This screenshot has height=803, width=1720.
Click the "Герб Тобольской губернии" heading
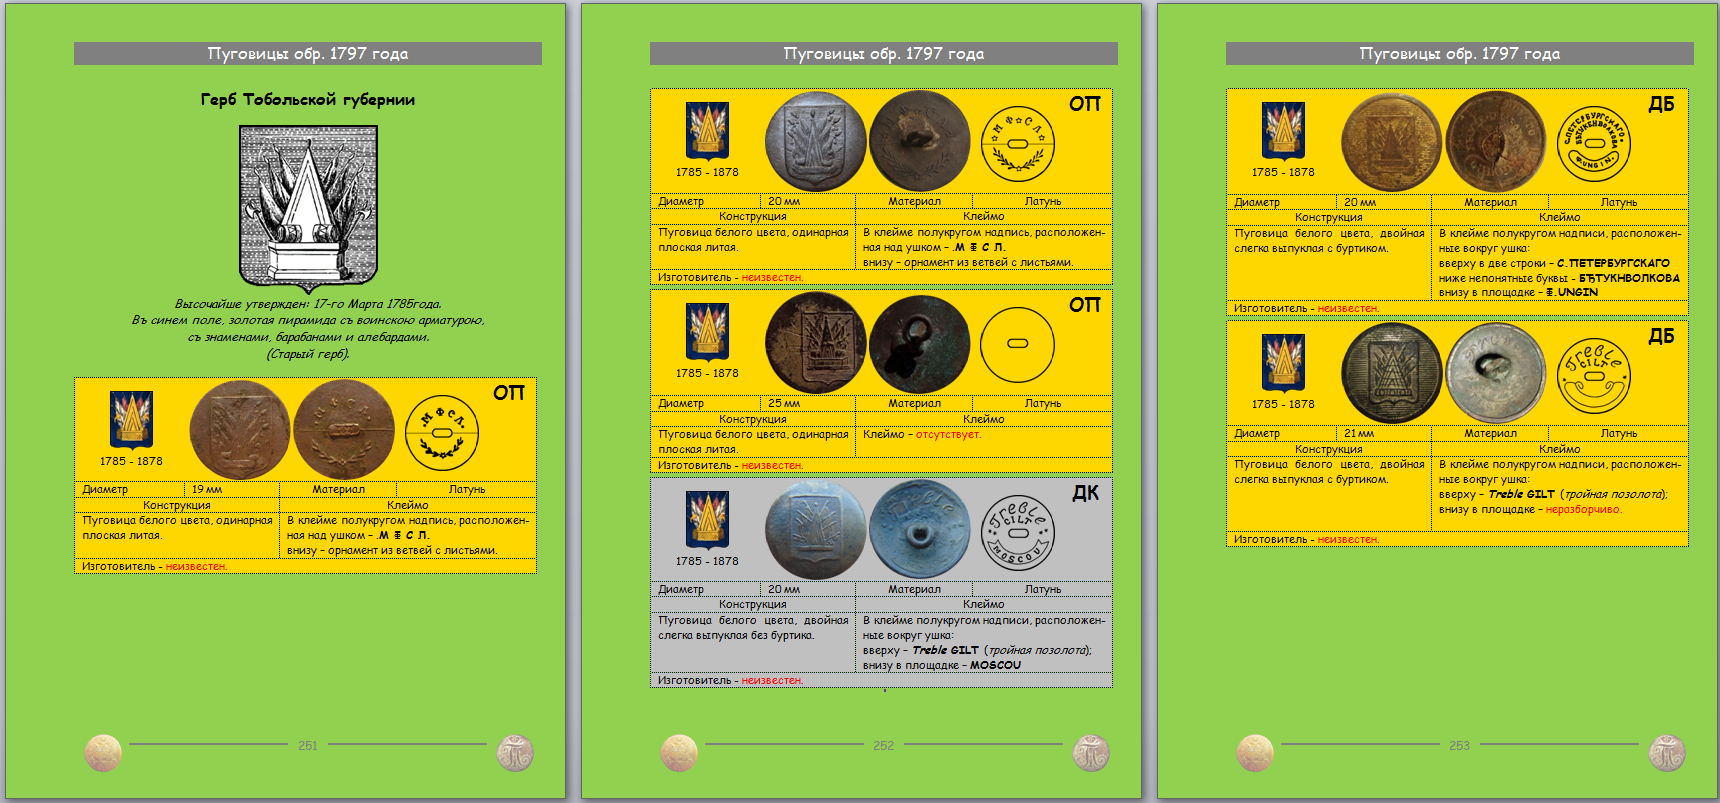pos(308,100)
